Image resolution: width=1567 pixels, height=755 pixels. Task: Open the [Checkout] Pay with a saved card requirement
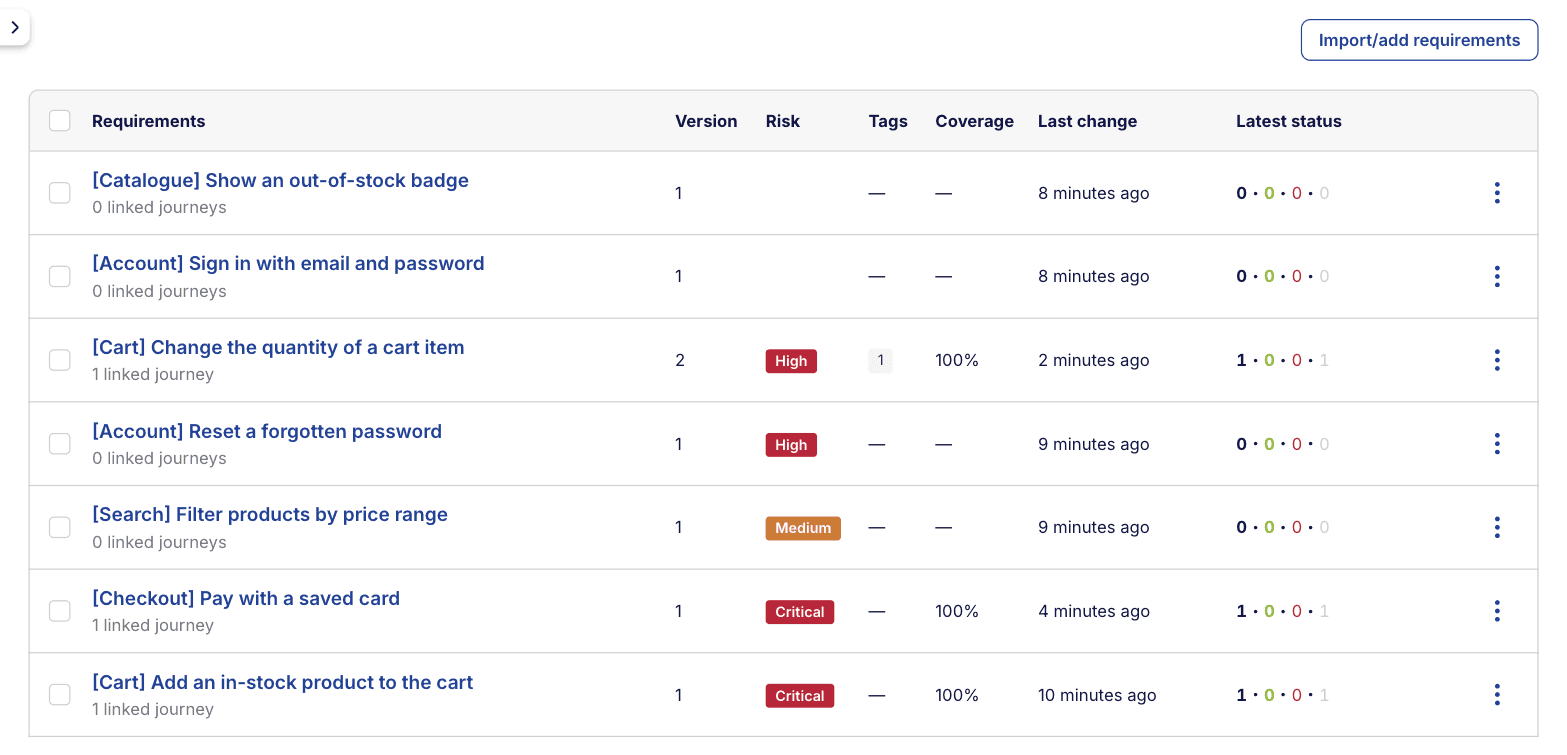tap(246, 599)
